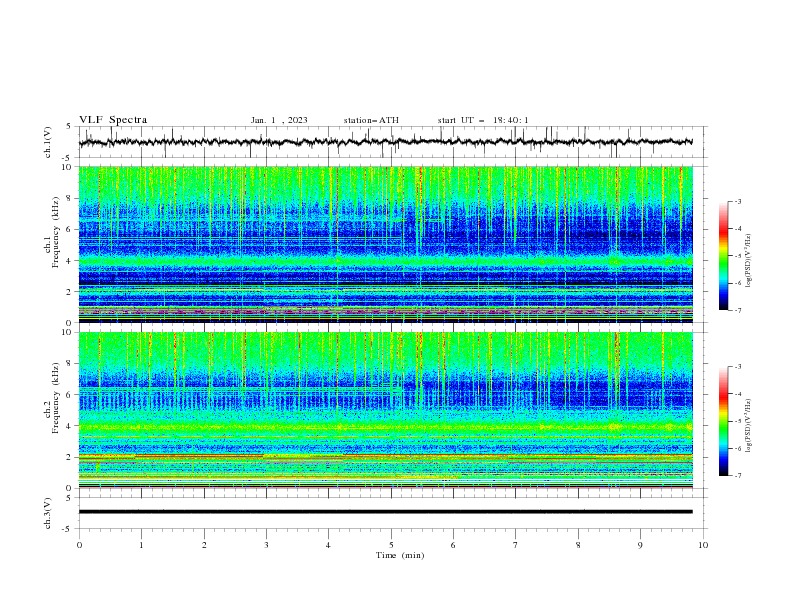This screenshot has height=612, width=792.
Task: Click time axis tick label "0"
Action: (79, 545)
